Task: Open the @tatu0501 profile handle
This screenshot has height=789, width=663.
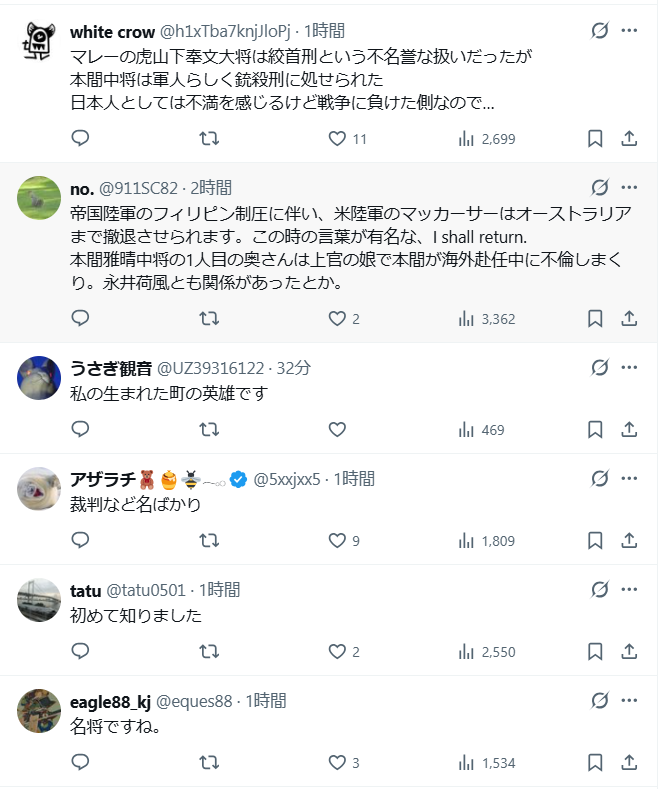Action: 149,590
